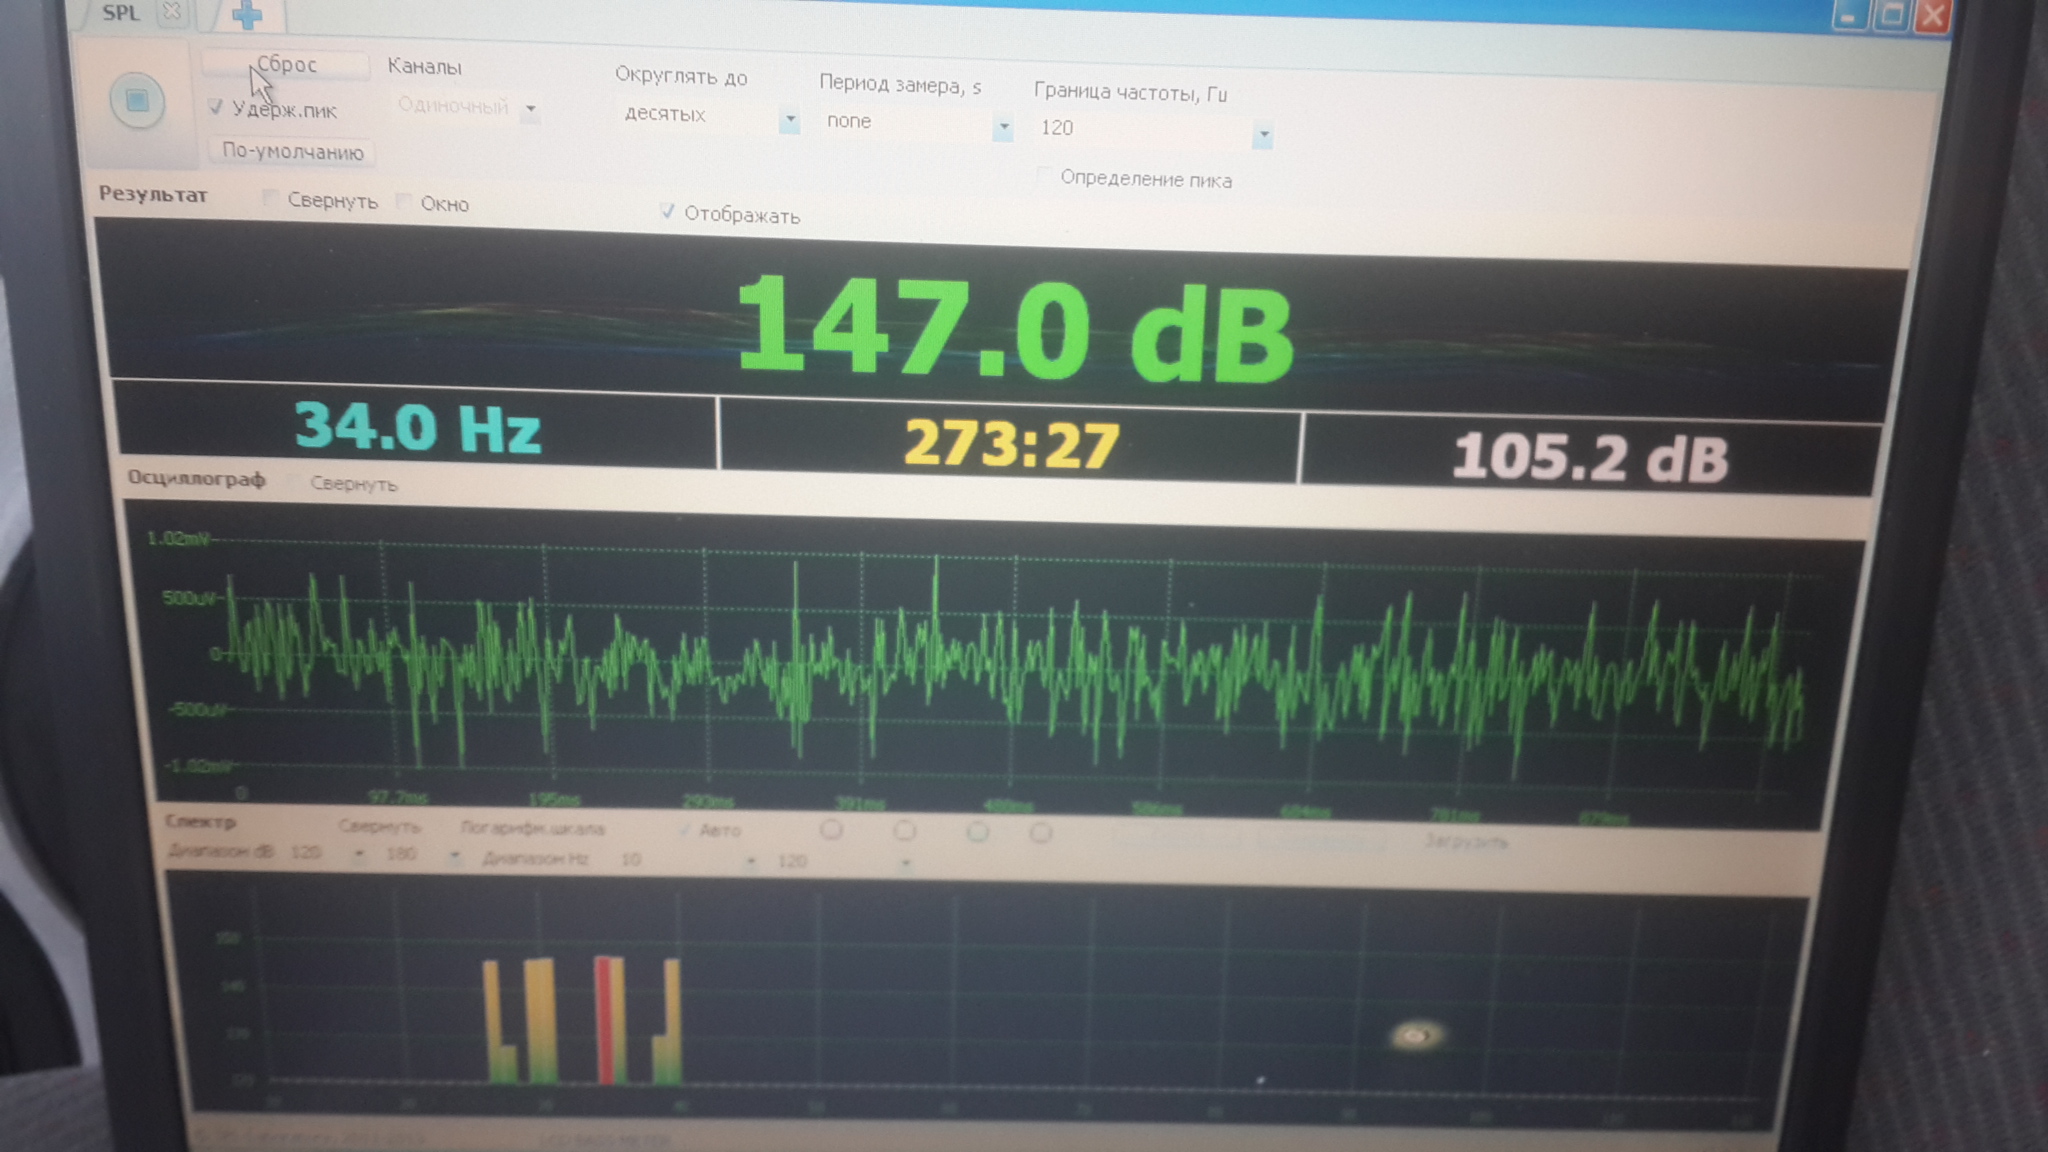Switch to the SPL tab
This screenshot has height=1152, width=2048.
tap(121, 13)
